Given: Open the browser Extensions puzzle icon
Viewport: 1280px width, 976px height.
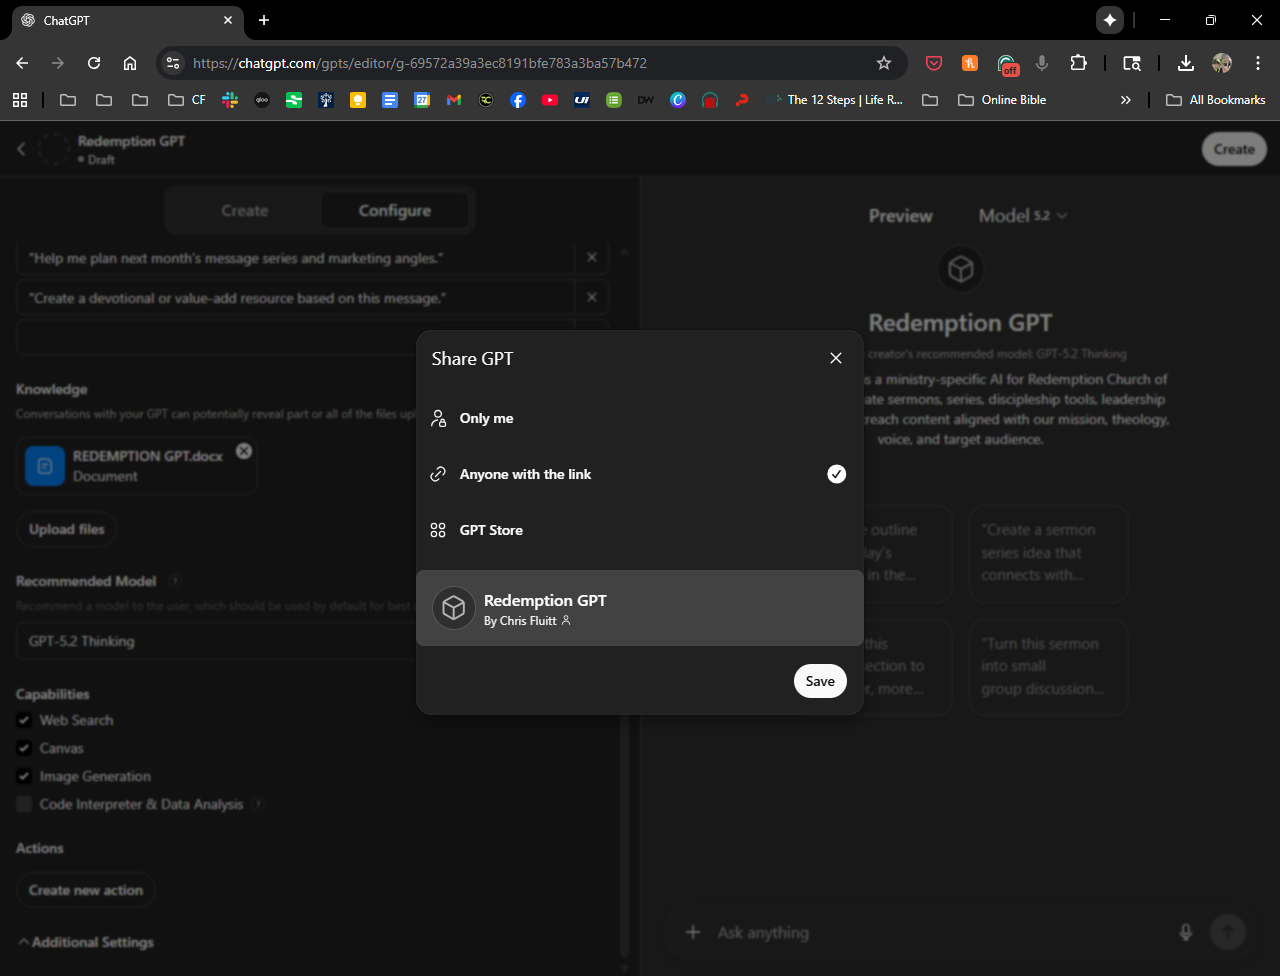Looking at the screenshot, I should (1078, 63).
